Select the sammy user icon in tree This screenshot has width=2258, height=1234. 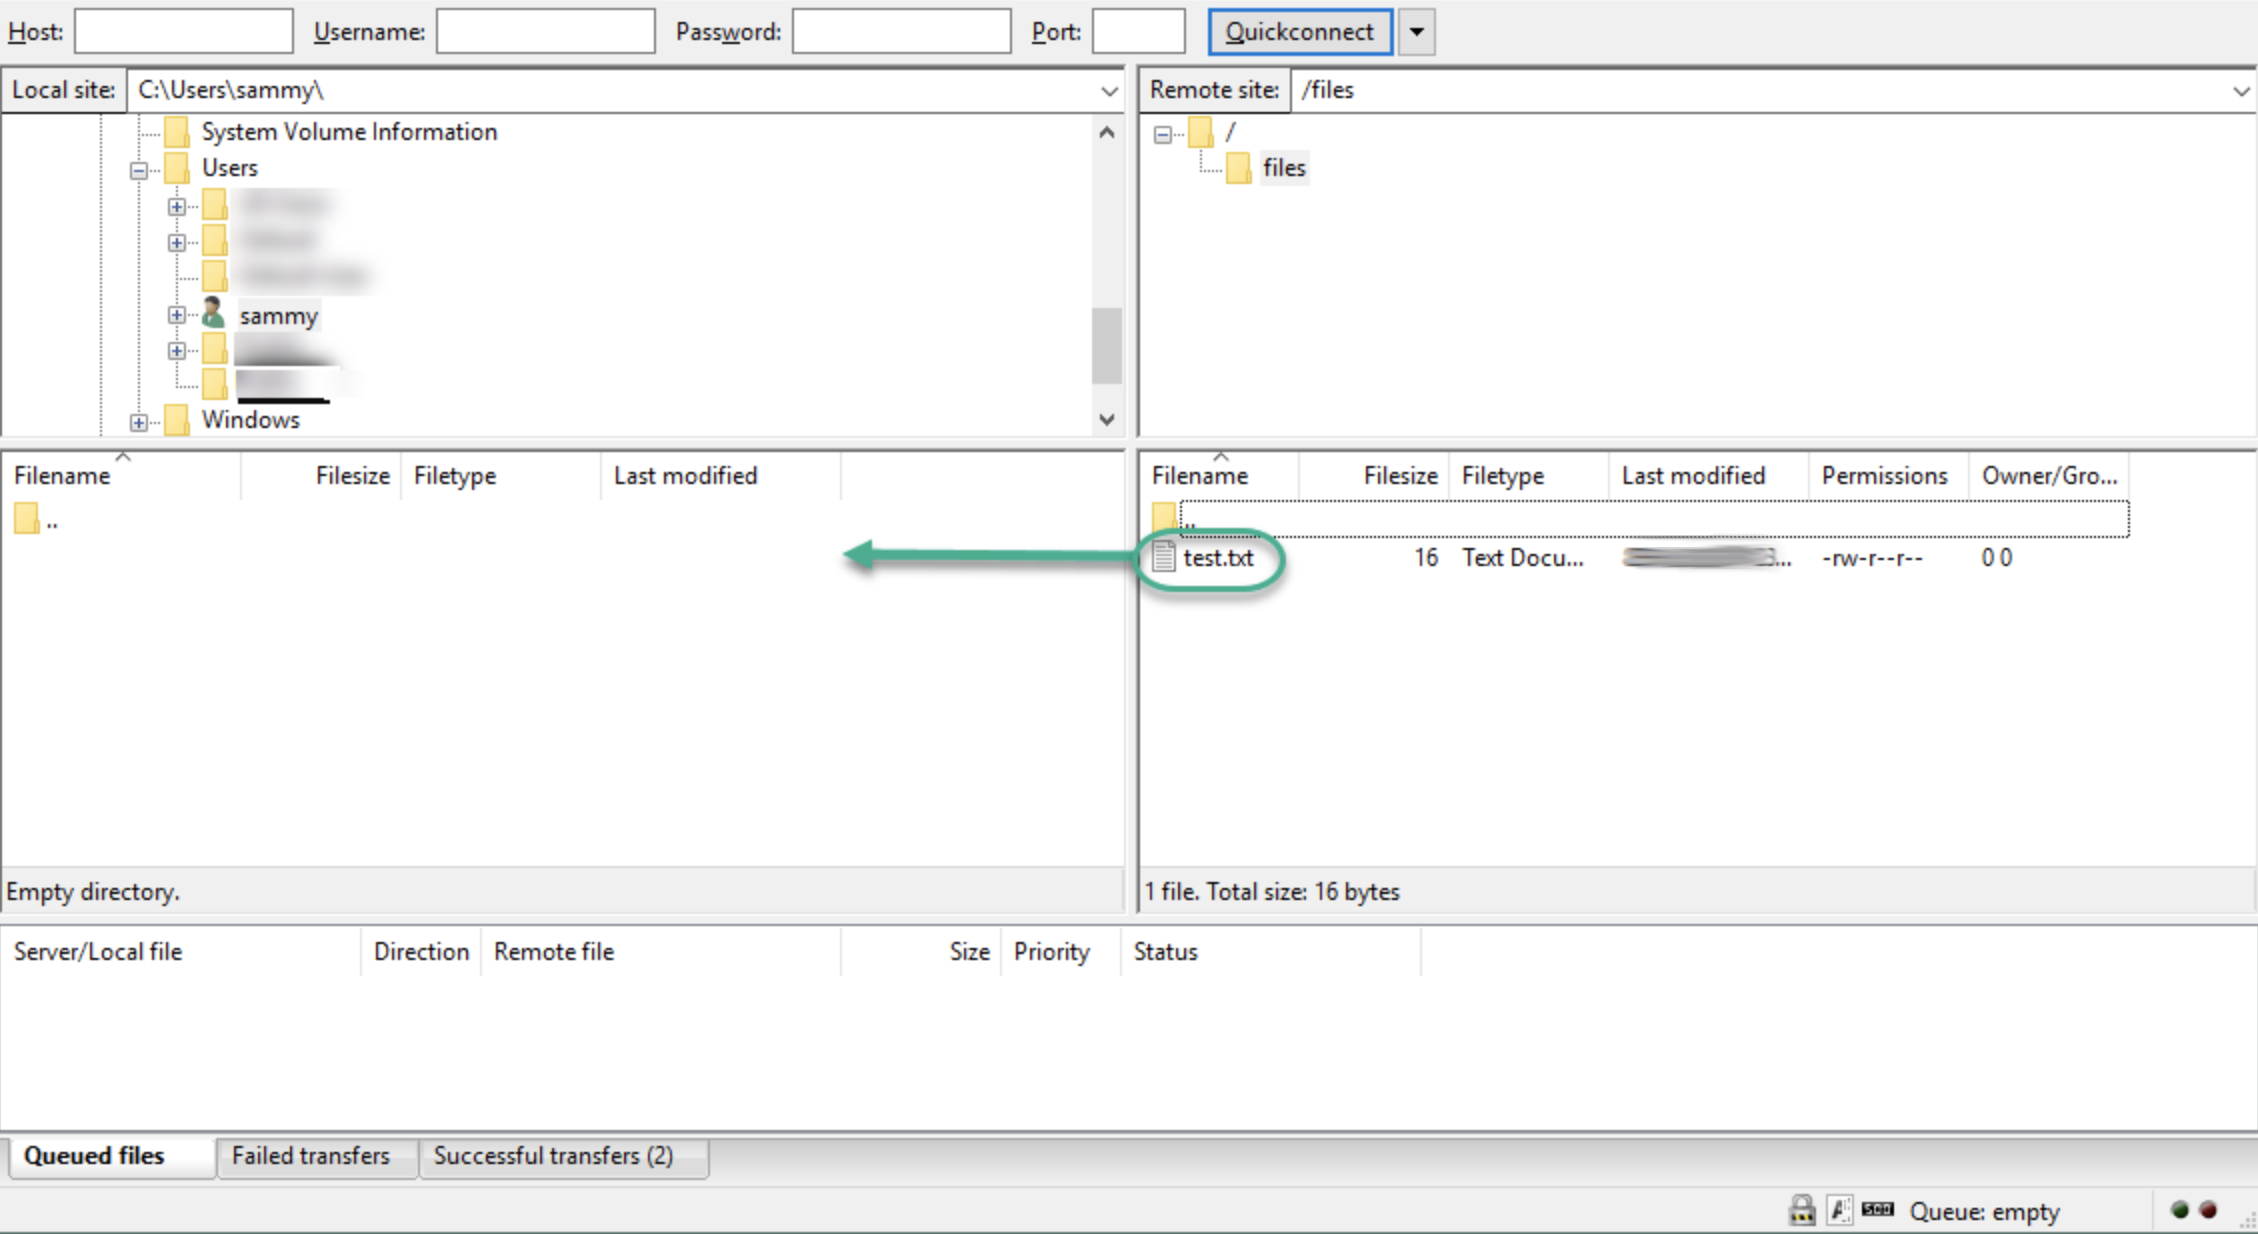pyautogui.click(x=213, y=314)
